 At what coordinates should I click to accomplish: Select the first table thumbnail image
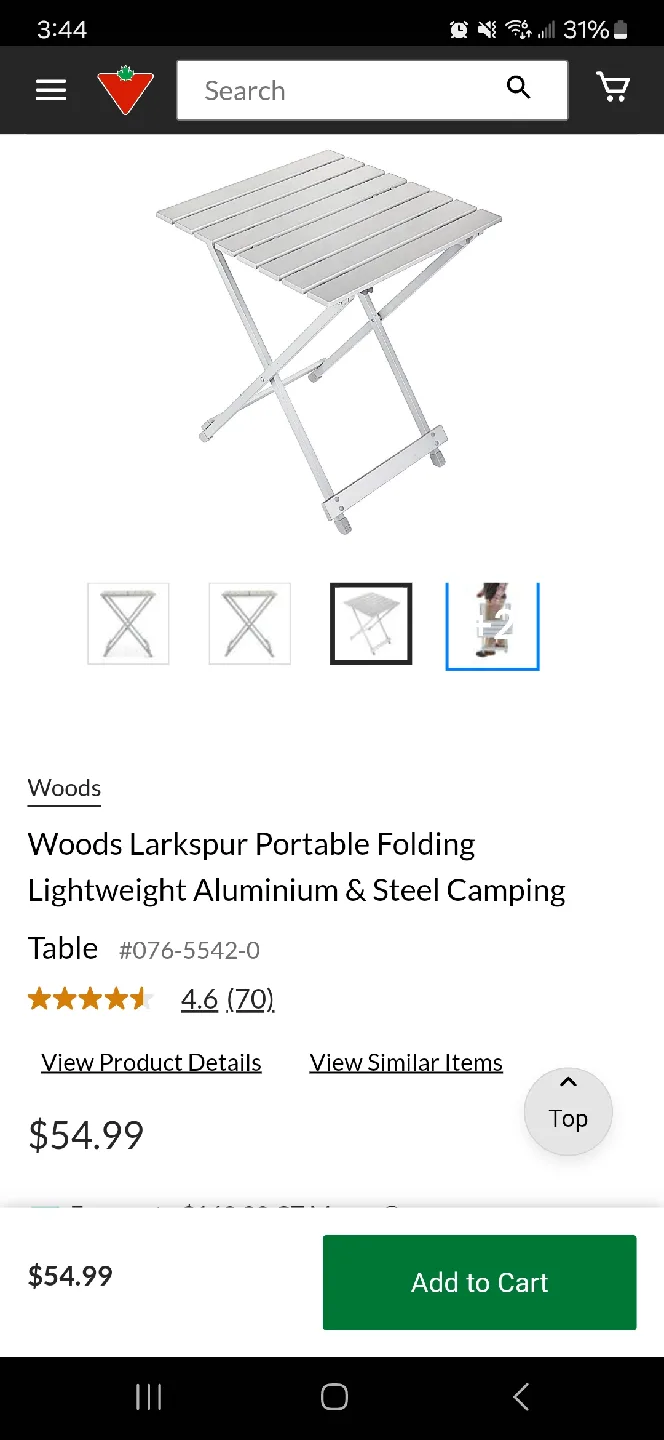point(128,624)
